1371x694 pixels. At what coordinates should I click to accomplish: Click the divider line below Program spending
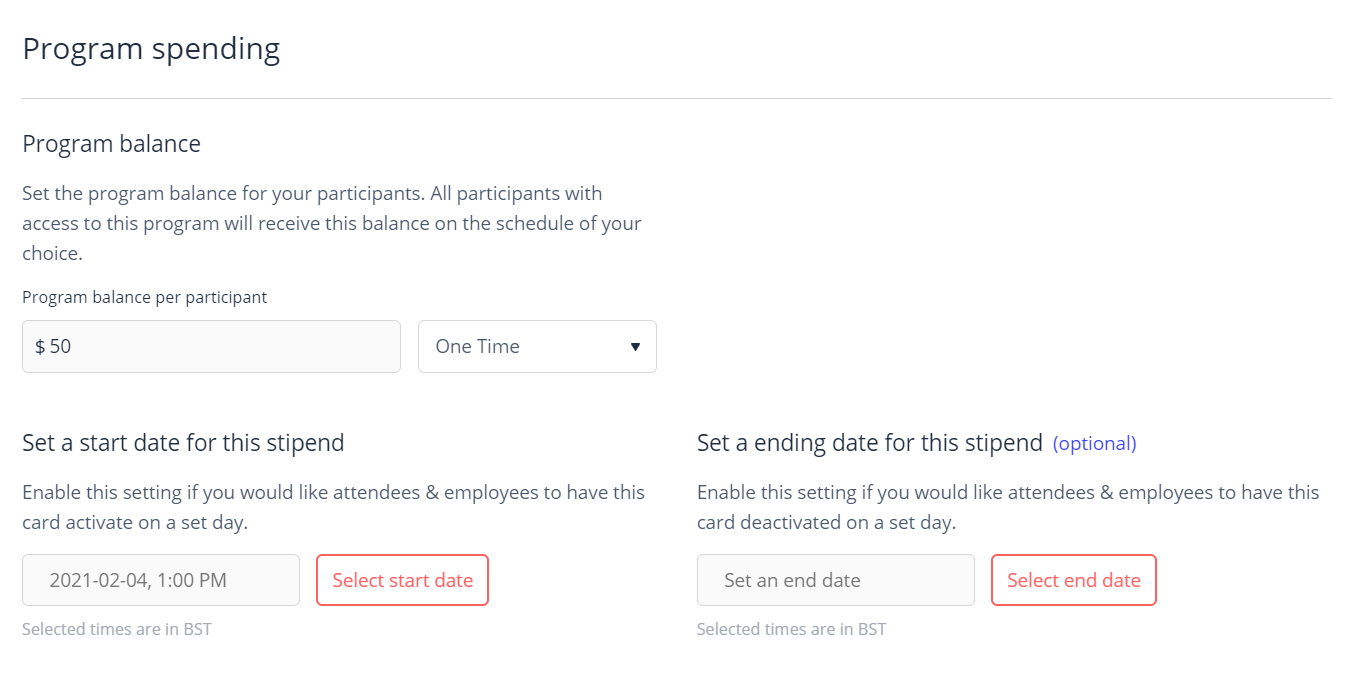pos(676,98)
